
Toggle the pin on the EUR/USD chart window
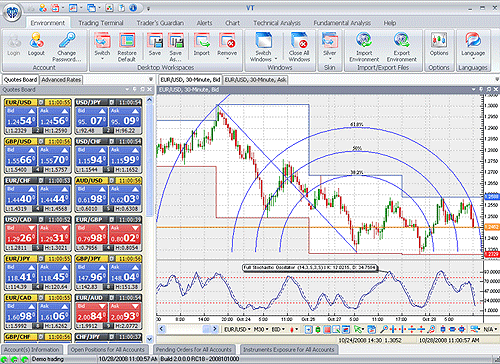point(481,89)
